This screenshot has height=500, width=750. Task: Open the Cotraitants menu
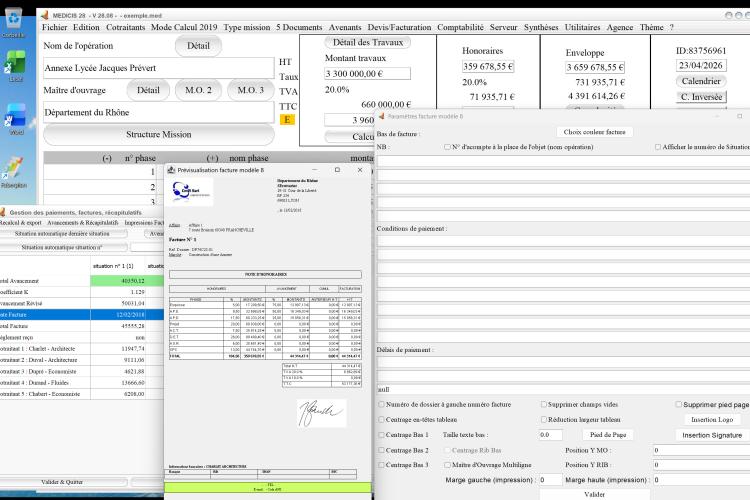tap(125, 27)
